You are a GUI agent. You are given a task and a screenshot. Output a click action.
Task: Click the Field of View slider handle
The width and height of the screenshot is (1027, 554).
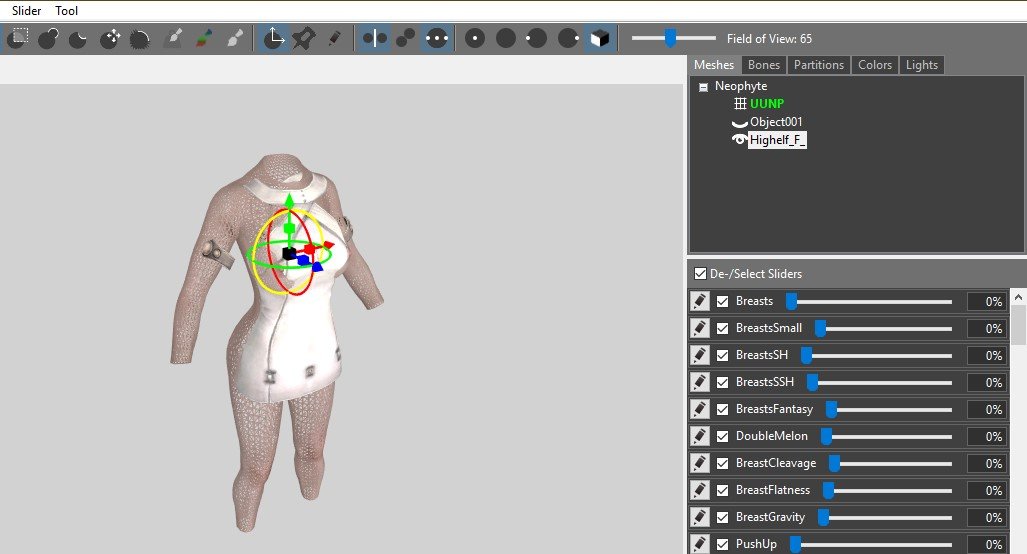point(671,38)
